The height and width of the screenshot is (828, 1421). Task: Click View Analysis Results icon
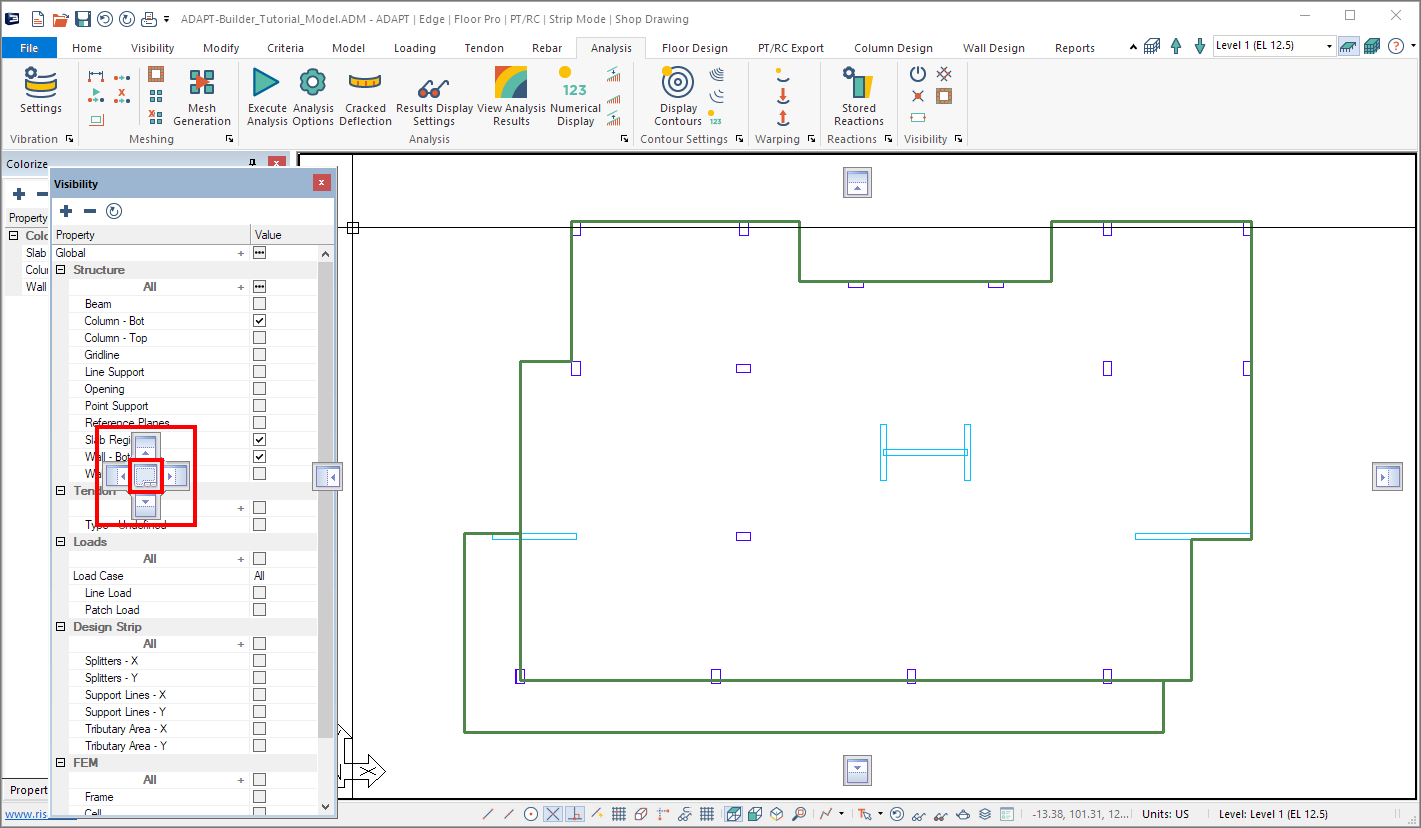point(511,83)
